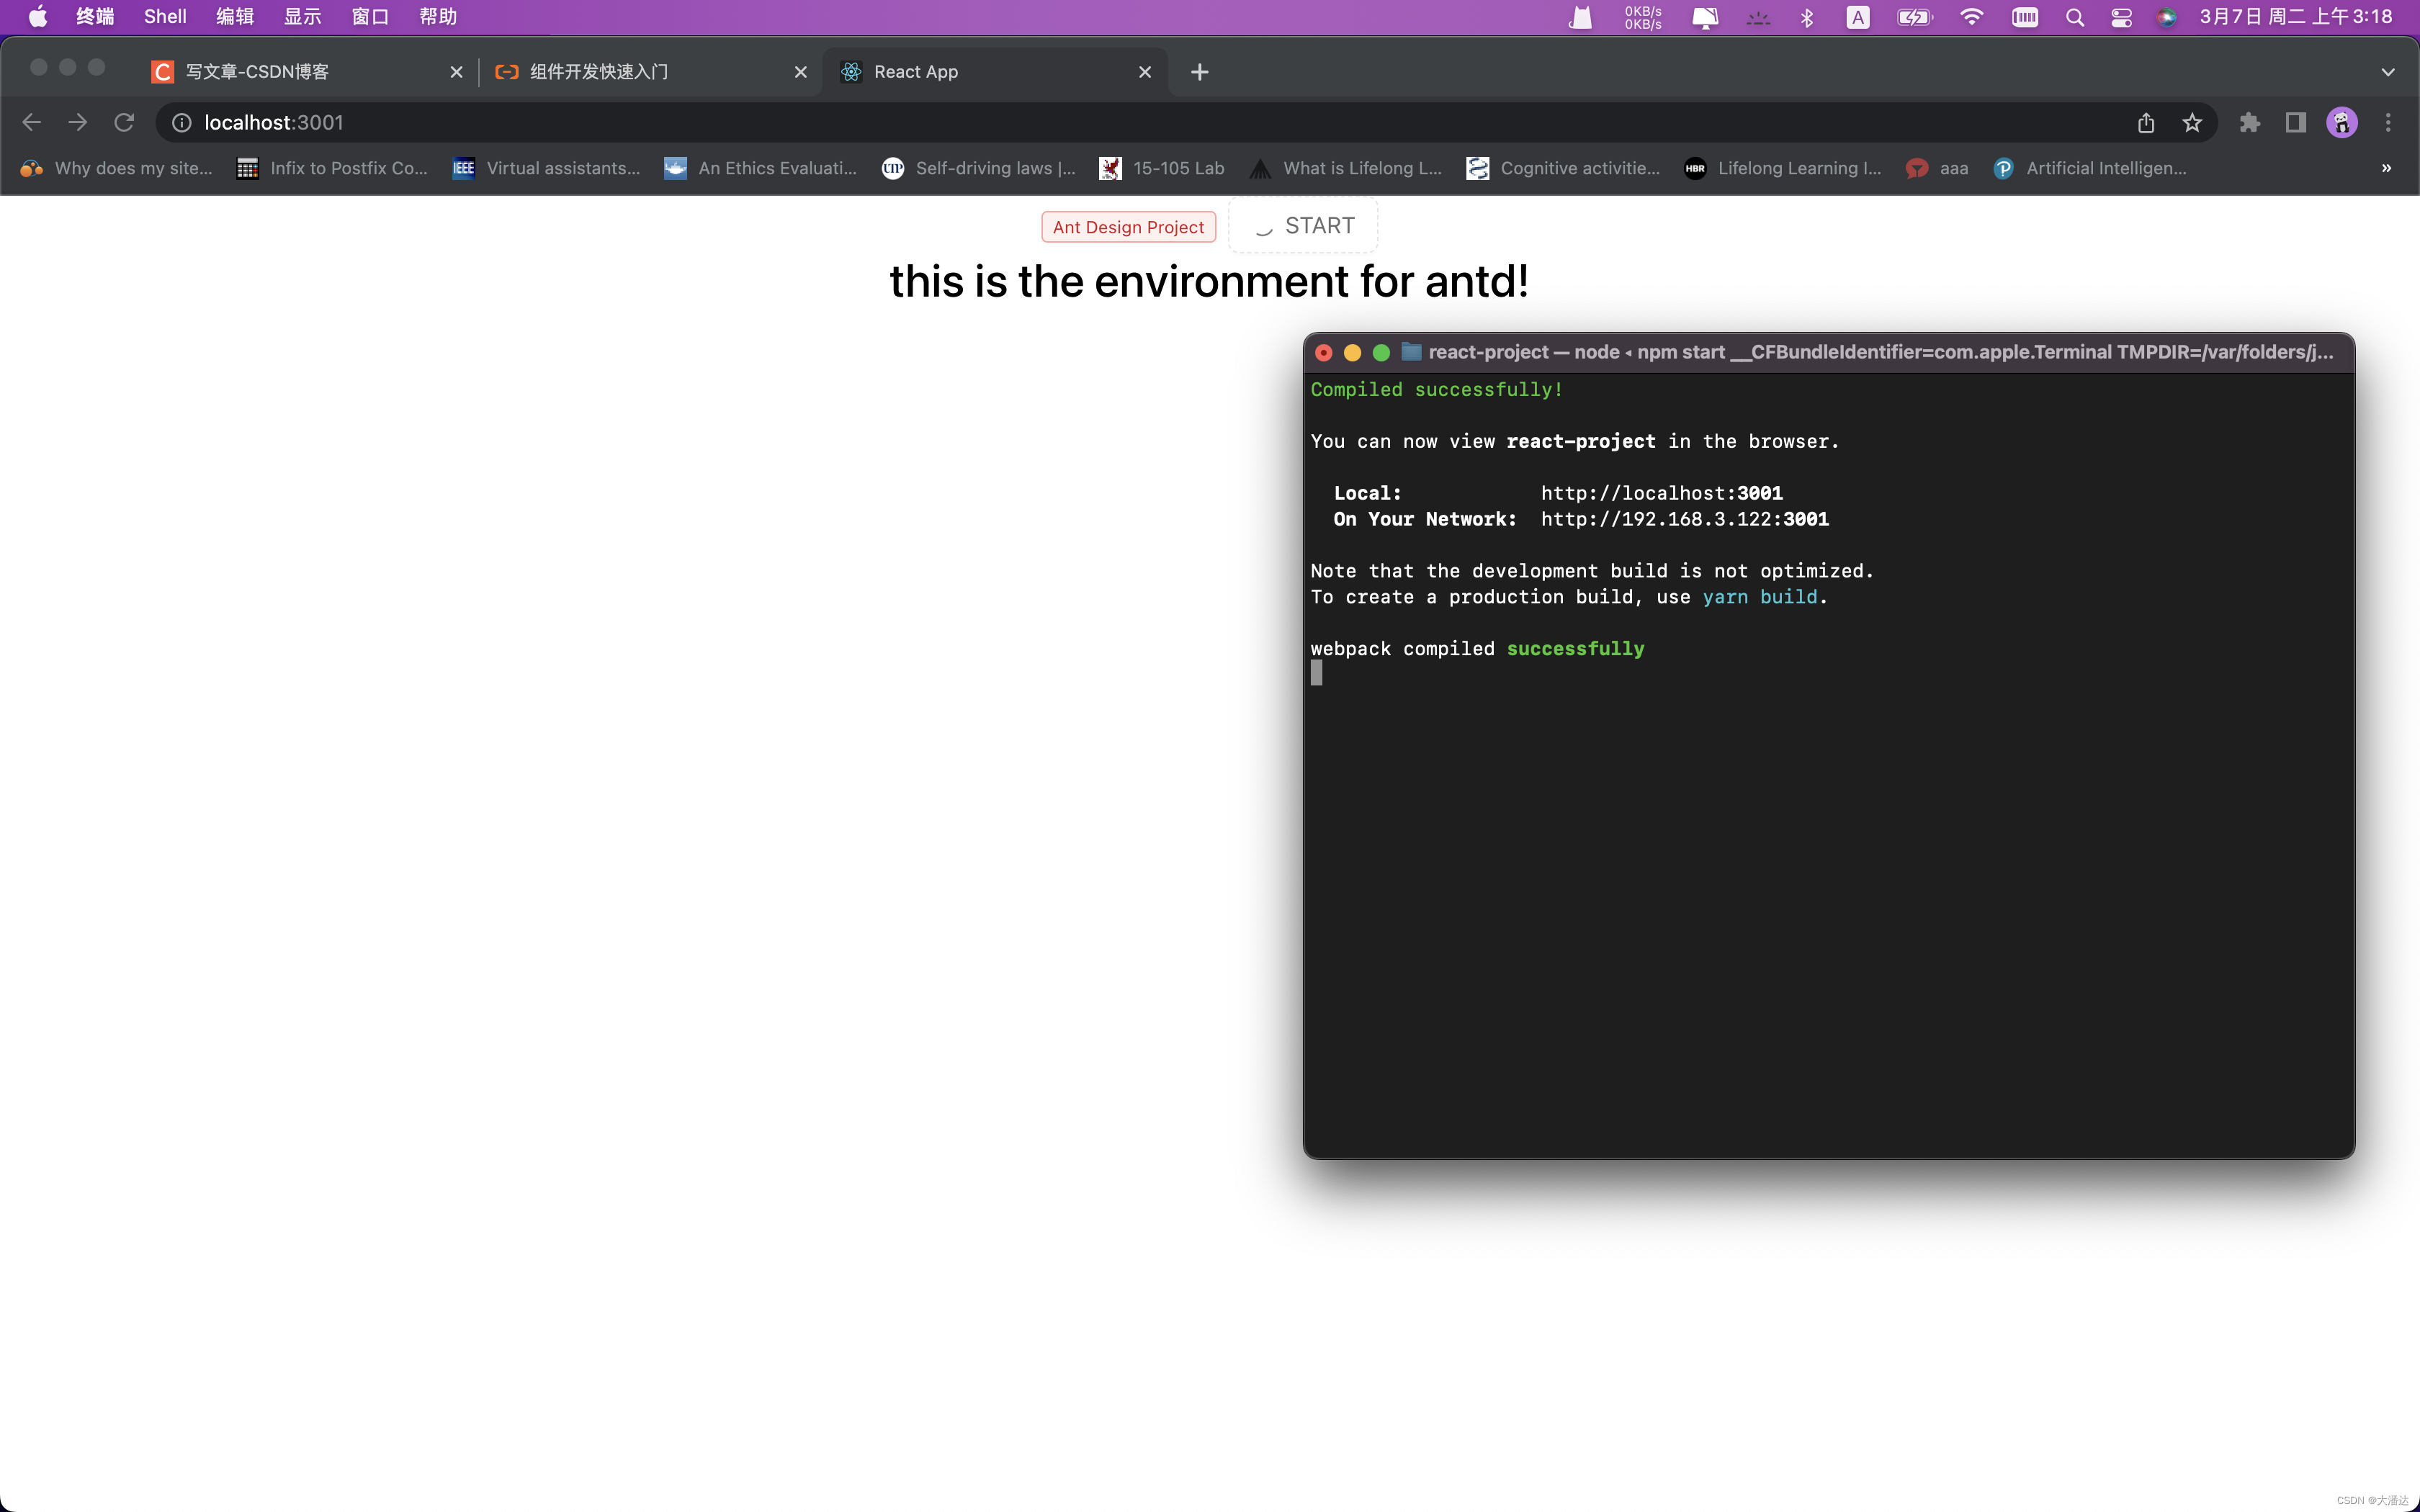Screen dimensions: 2420x1512
Task: Open a new browser tab
Action: [x=1200, y=72]
